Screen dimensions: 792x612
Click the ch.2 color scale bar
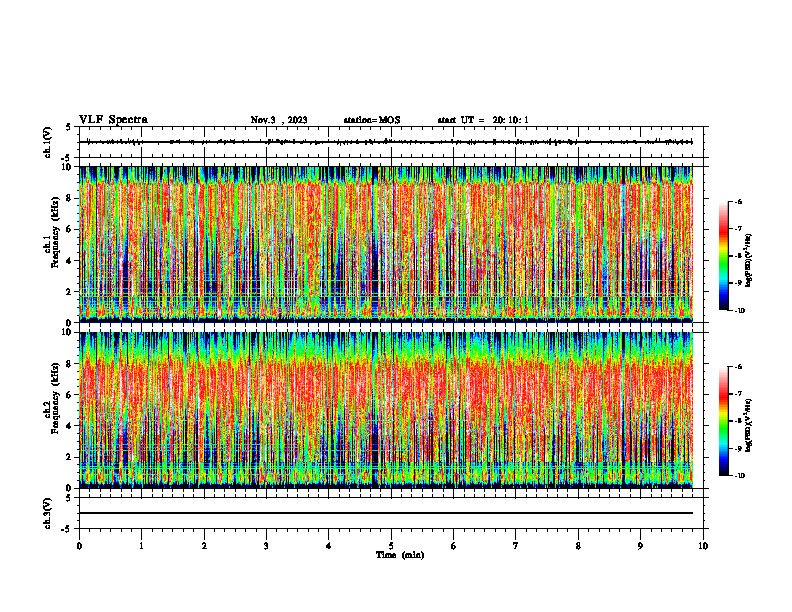click(x=723, y=421)
